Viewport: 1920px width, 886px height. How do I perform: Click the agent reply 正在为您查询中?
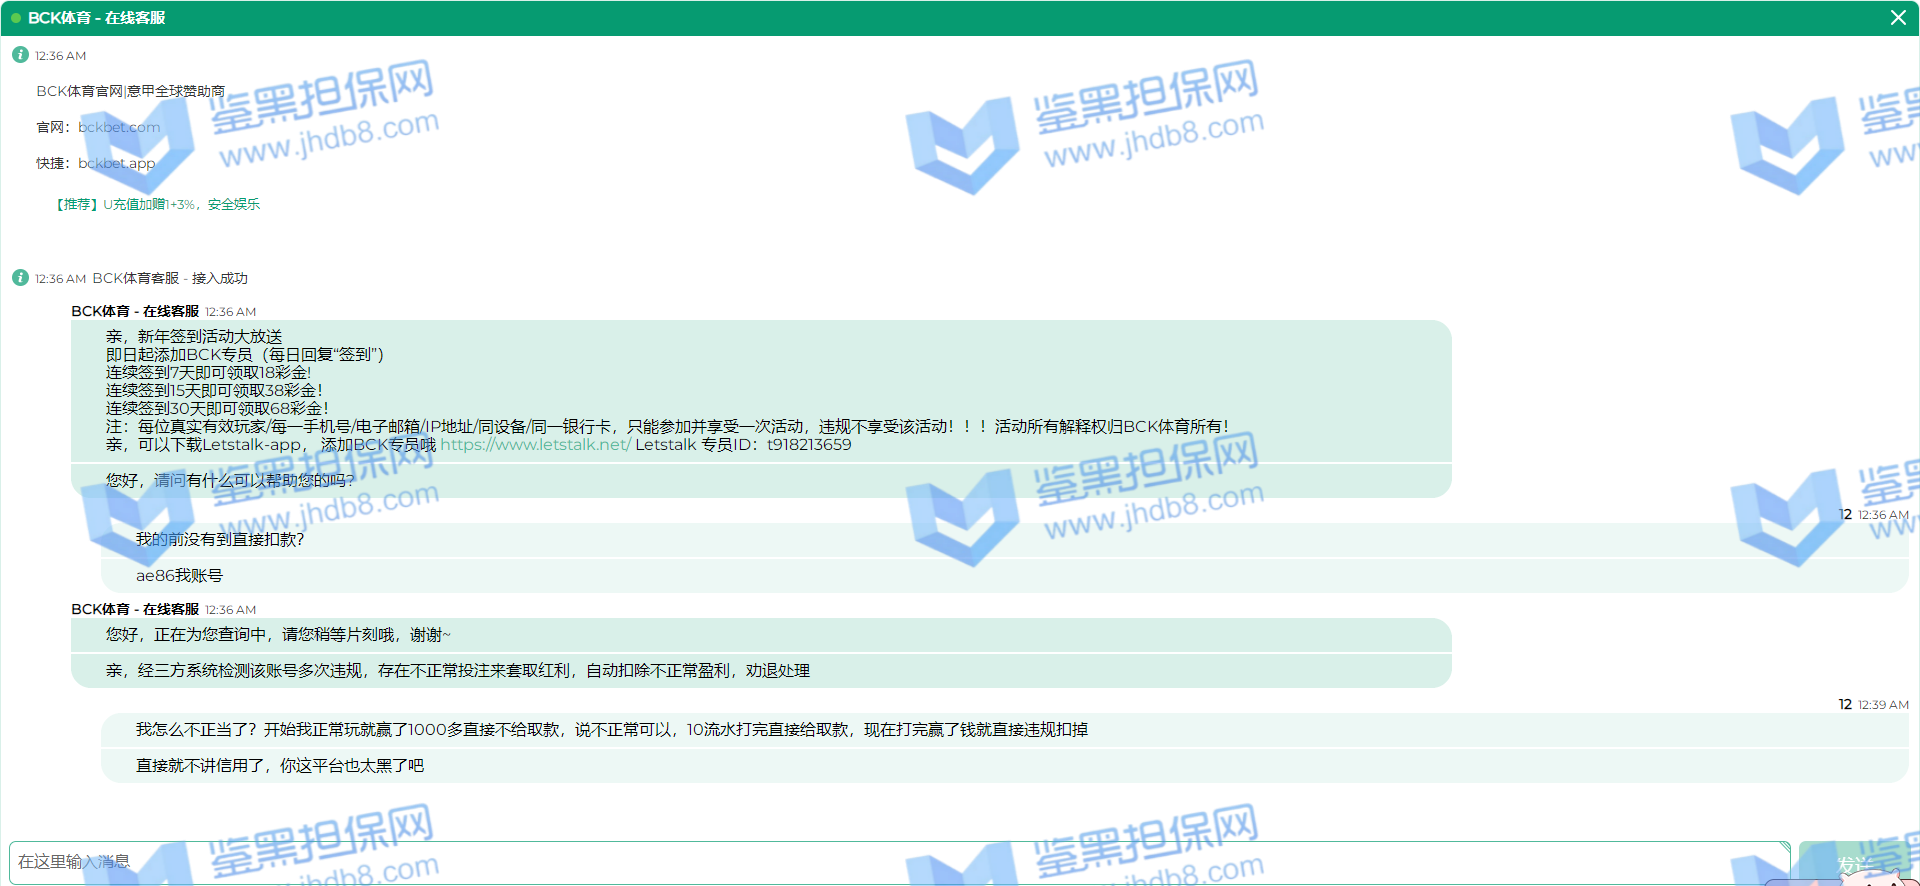(x=278, y=635)
